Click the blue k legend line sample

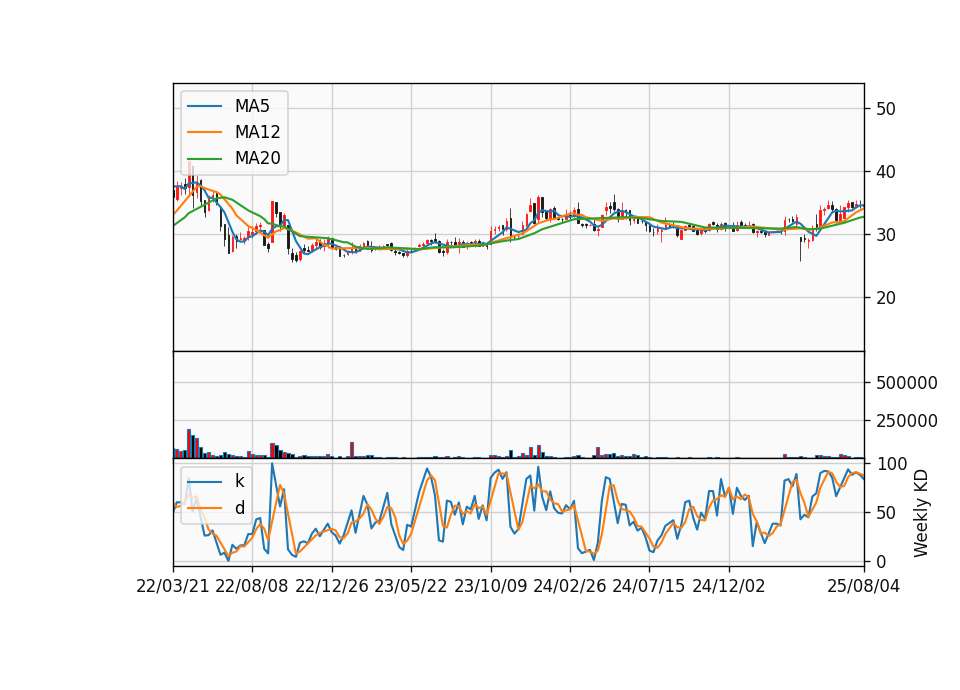204,482
